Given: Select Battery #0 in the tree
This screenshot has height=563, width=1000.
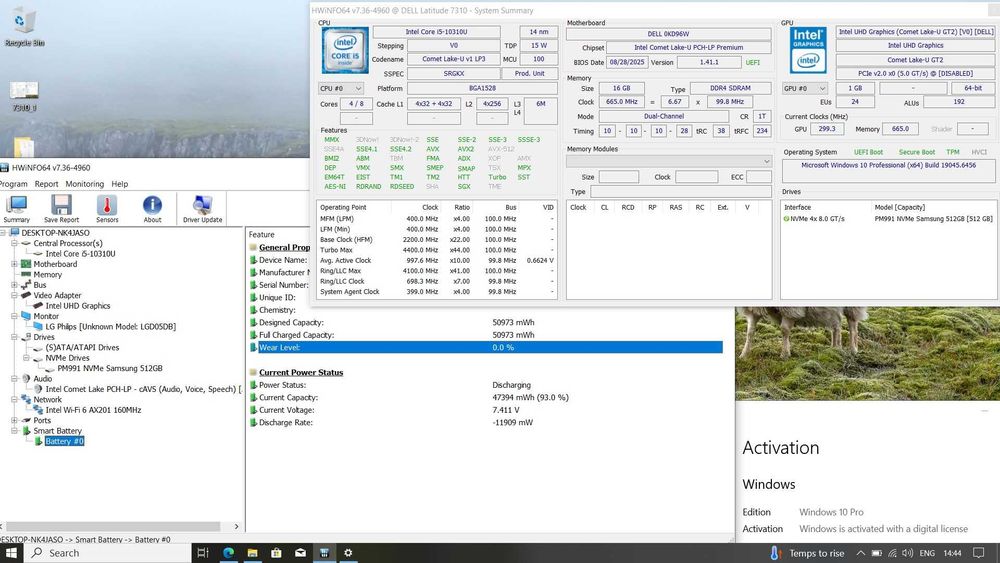Looking at the screenshot, I should 64,441.
